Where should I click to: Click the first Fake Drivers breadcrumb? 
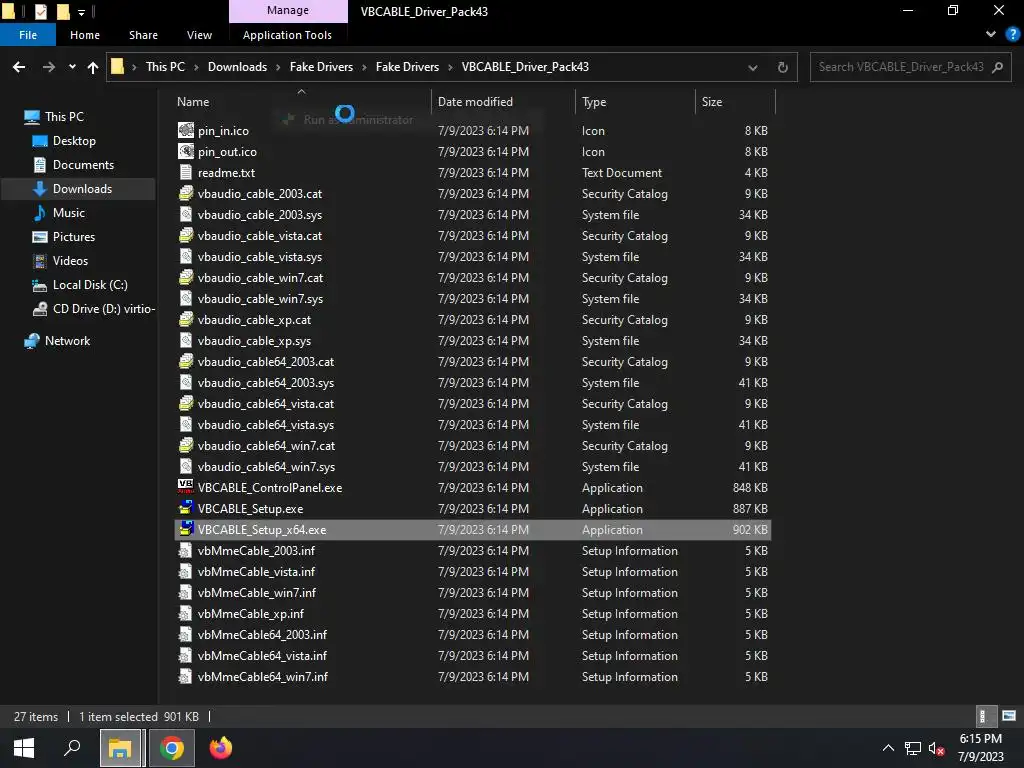point(321,67)
